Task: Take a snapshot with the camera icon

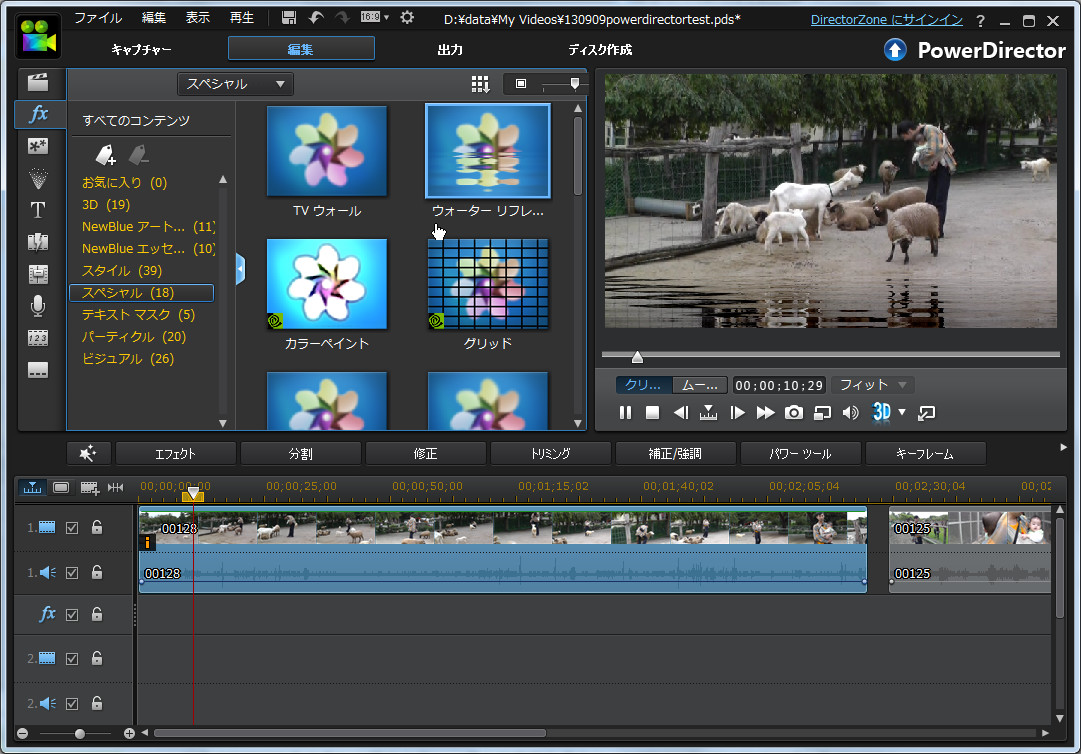Action: [x=793, y=412]
